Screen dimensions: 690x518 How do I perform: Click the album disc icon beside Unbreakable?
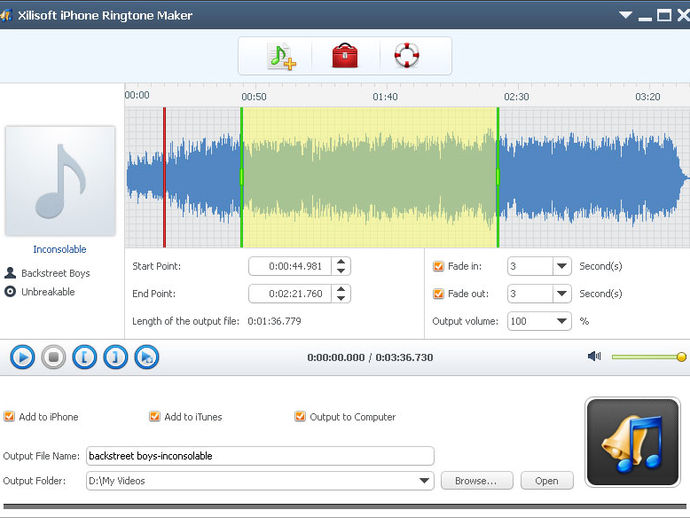(x=10, y=291)
